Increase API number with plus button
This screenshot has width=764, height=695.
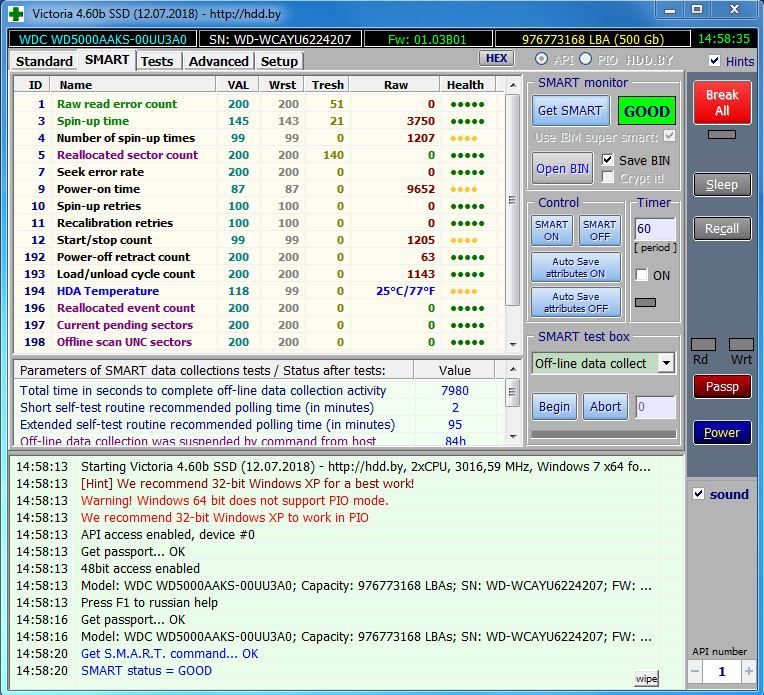(x=748, y=671)
